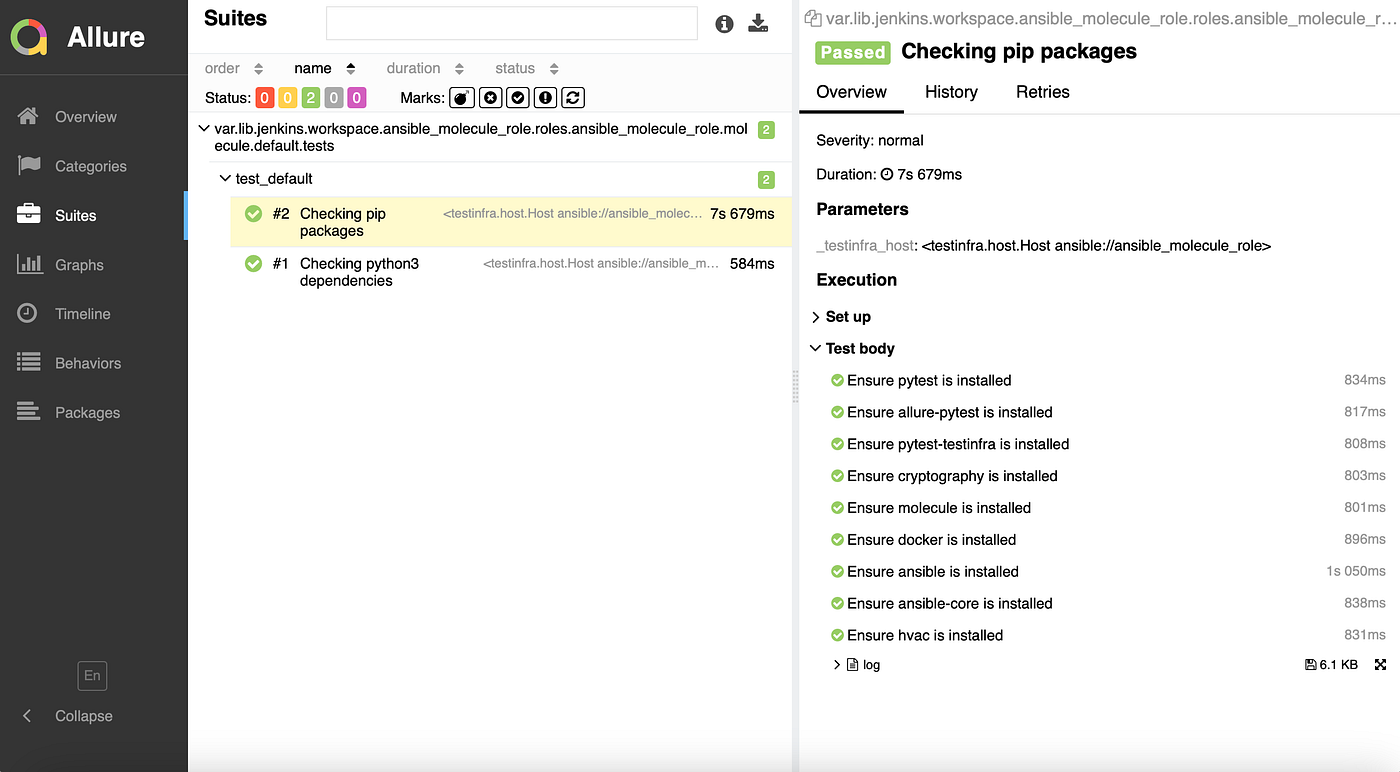Viewport: 1400px width, 772px height.
Task: Switch to the Retries tab
Action: 1042,91
